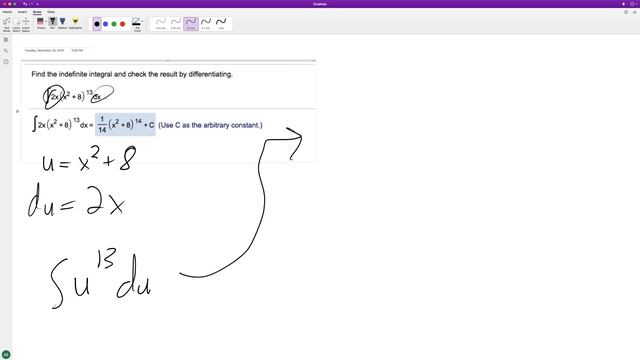This screenshot has width=640, height=360.
Task: Click the page date stamp text
Action: point(44,51)
